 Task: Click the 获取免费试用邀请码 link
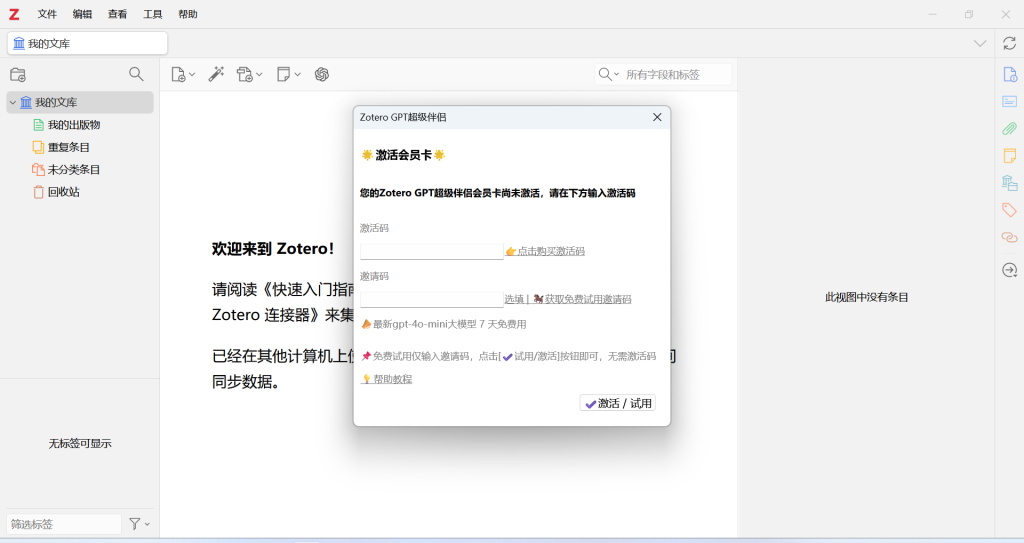582,299
